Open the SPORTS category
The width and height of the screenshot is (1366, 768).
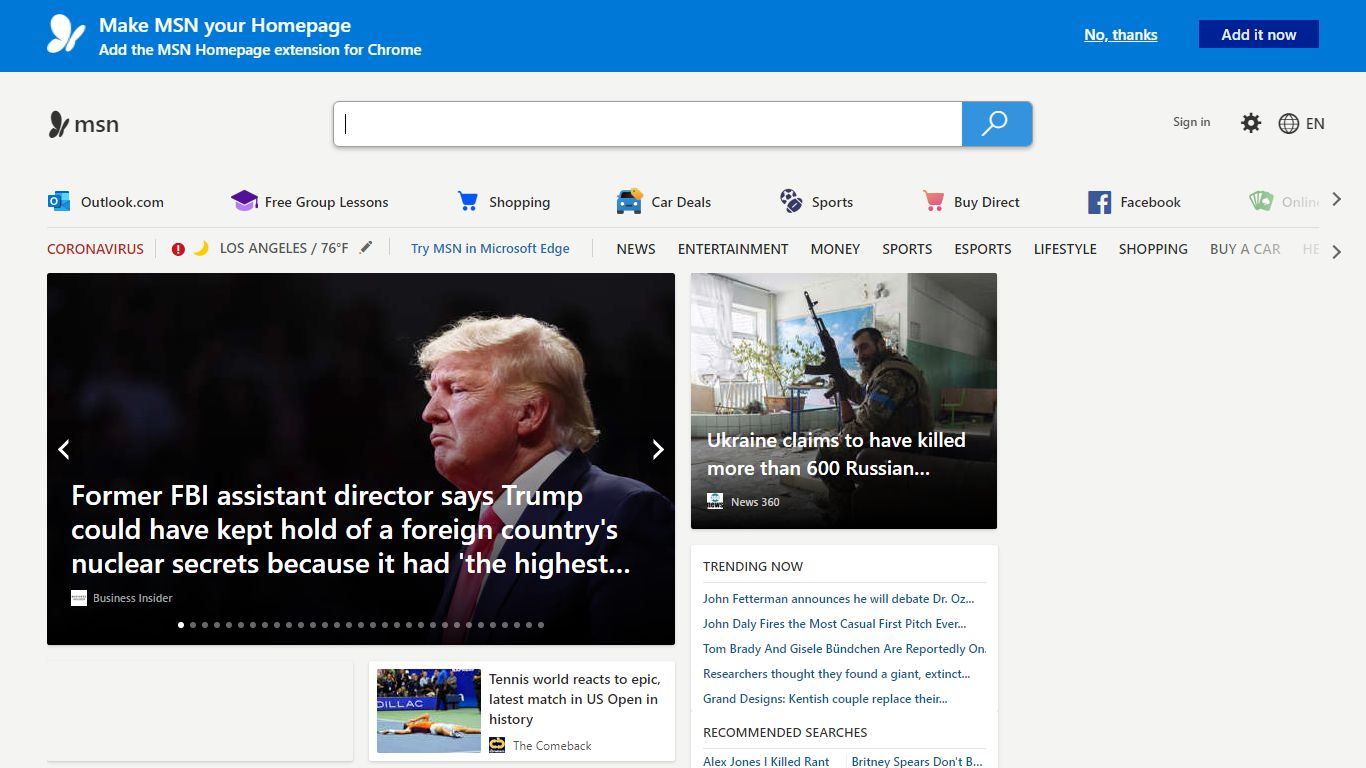pos(907,249)
